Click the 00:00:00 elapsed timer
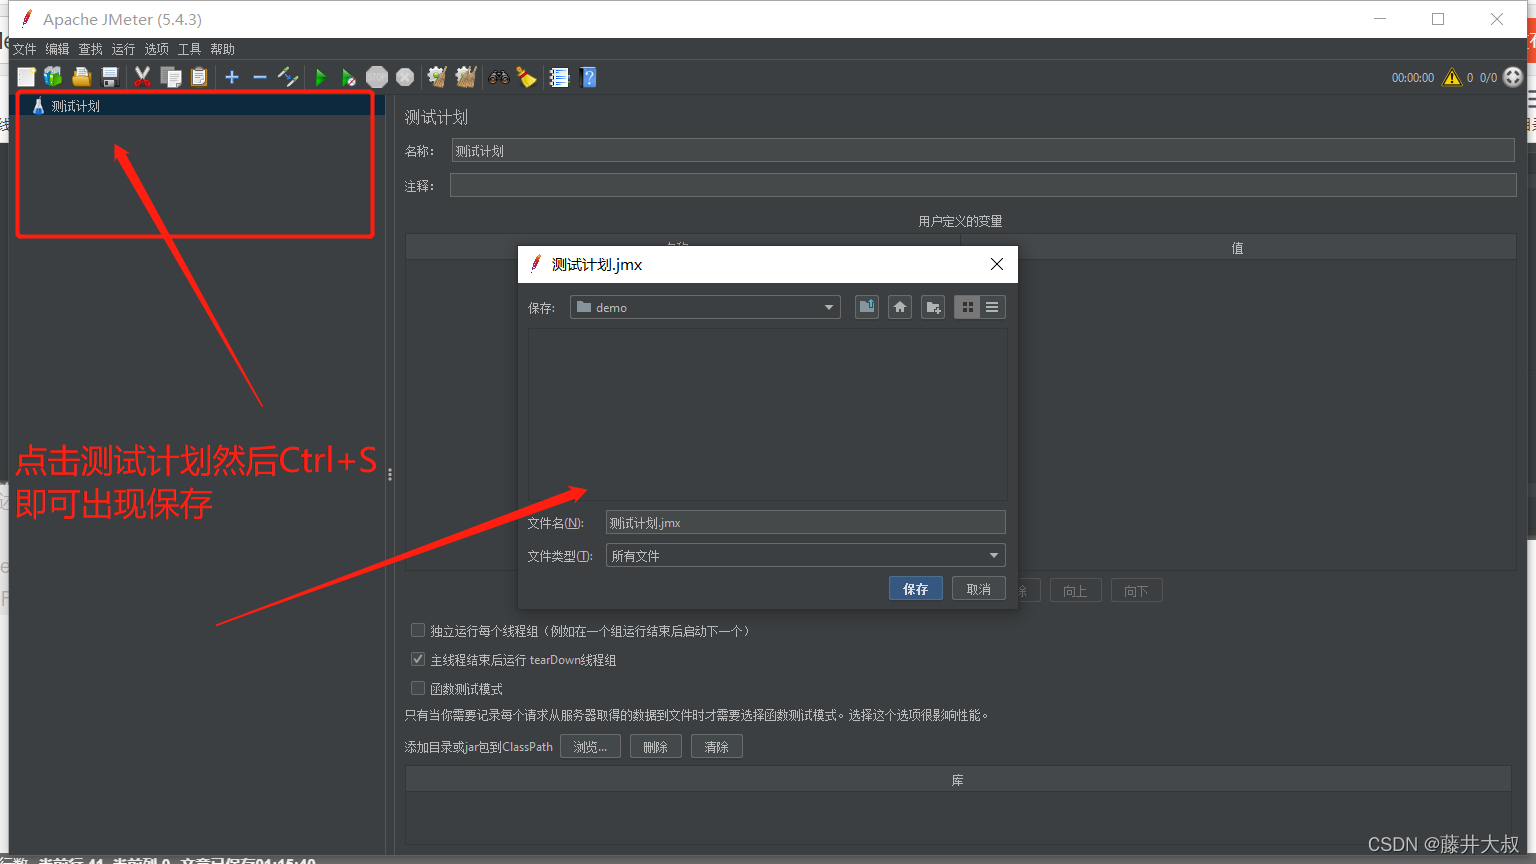 [1413, 77]
